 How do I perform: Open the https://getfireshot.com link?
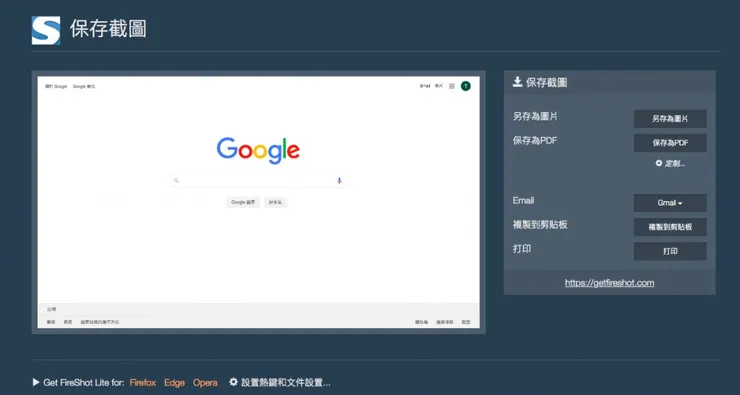(x=609, y=283)
